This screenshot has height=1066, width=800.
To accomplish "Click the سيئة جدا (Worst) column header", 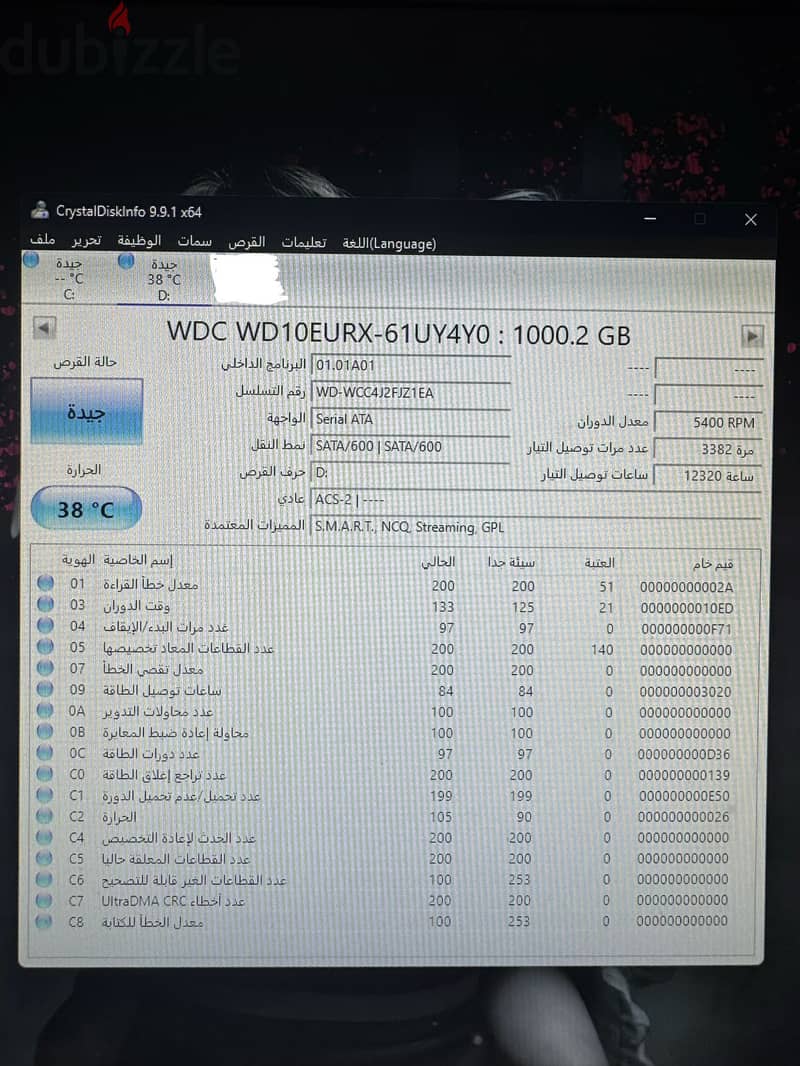I will (x=511, y=562).
